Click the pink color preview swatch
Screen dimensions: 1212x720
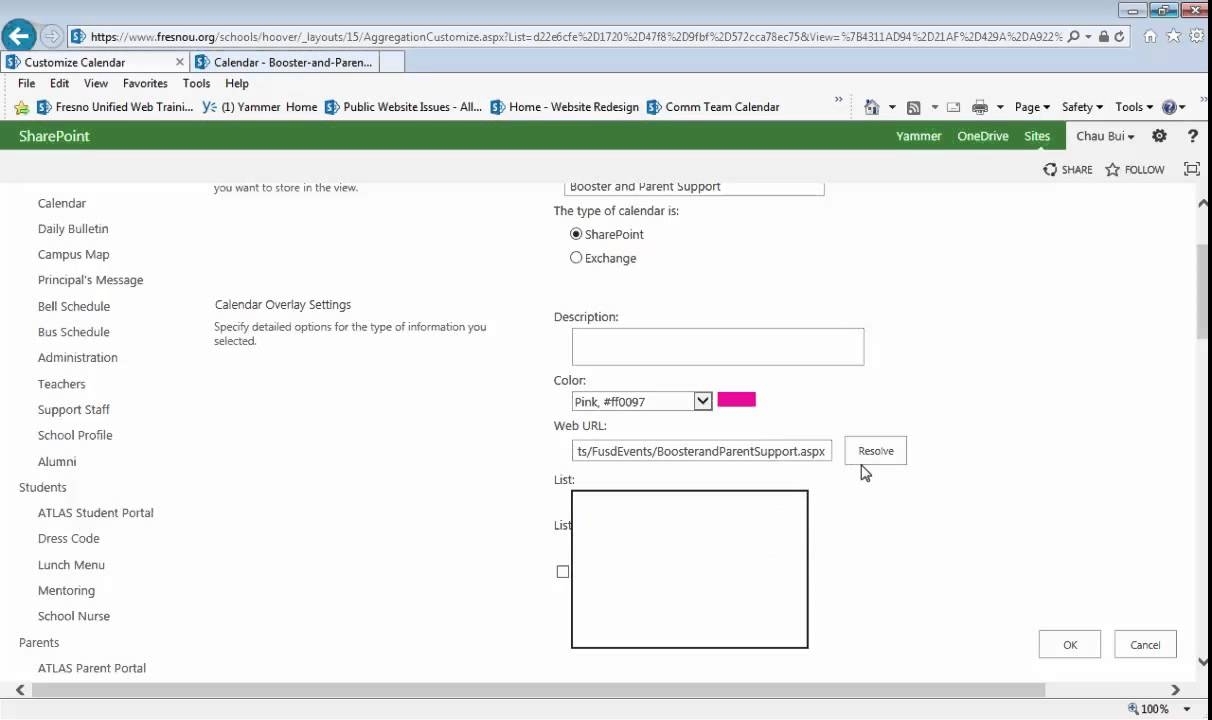click(x=737, y=400)
